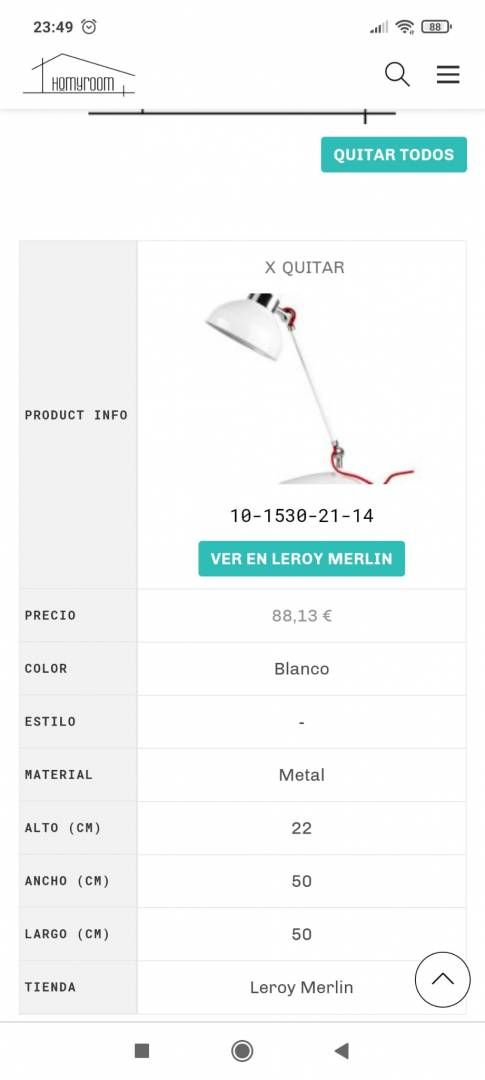Click the QUITAR TODOS button
This screenshot has width=485, height=1080.
pyautogui.click(x=394, y=154)
